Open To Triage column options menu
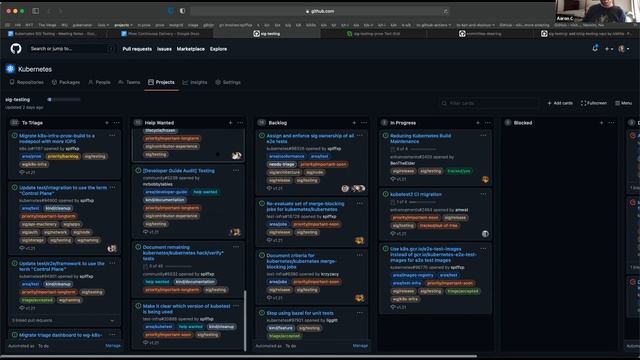This screenshot has width=640, height=360. point(117,122)
